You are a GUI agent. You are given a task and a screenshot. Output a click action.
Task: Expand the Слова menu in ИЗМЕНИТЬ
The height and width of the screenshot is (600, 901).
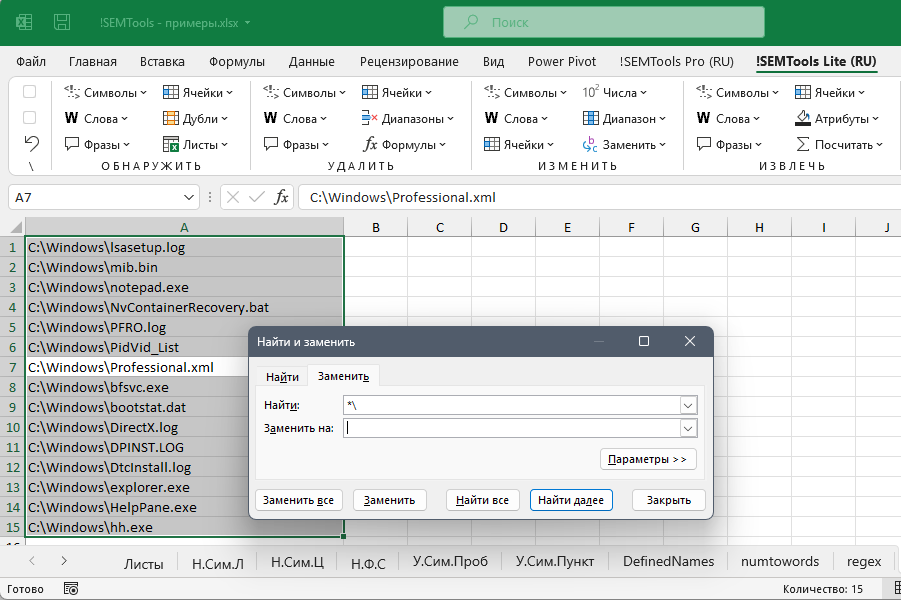click(x=544, y=119)
